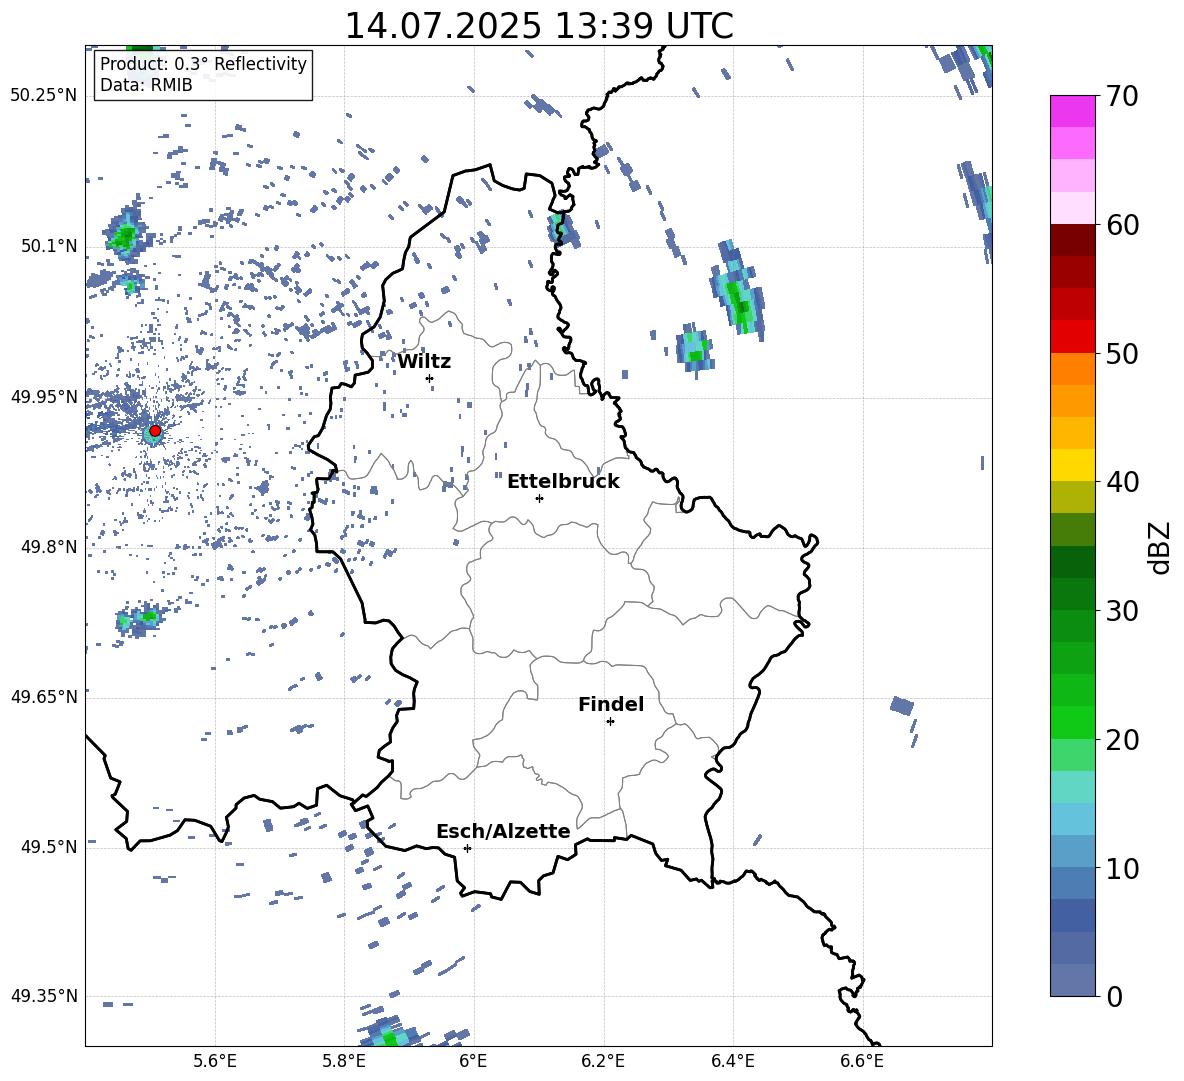Click the 40 colorbar tick label
Viewport: 1184px width, 1081px height.
1122,482
